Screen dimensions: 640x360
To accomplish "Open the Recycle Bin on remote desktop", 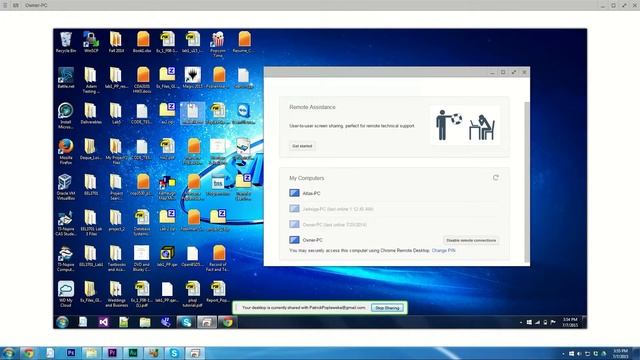I will pyautogui.click(x=66, y=42).
